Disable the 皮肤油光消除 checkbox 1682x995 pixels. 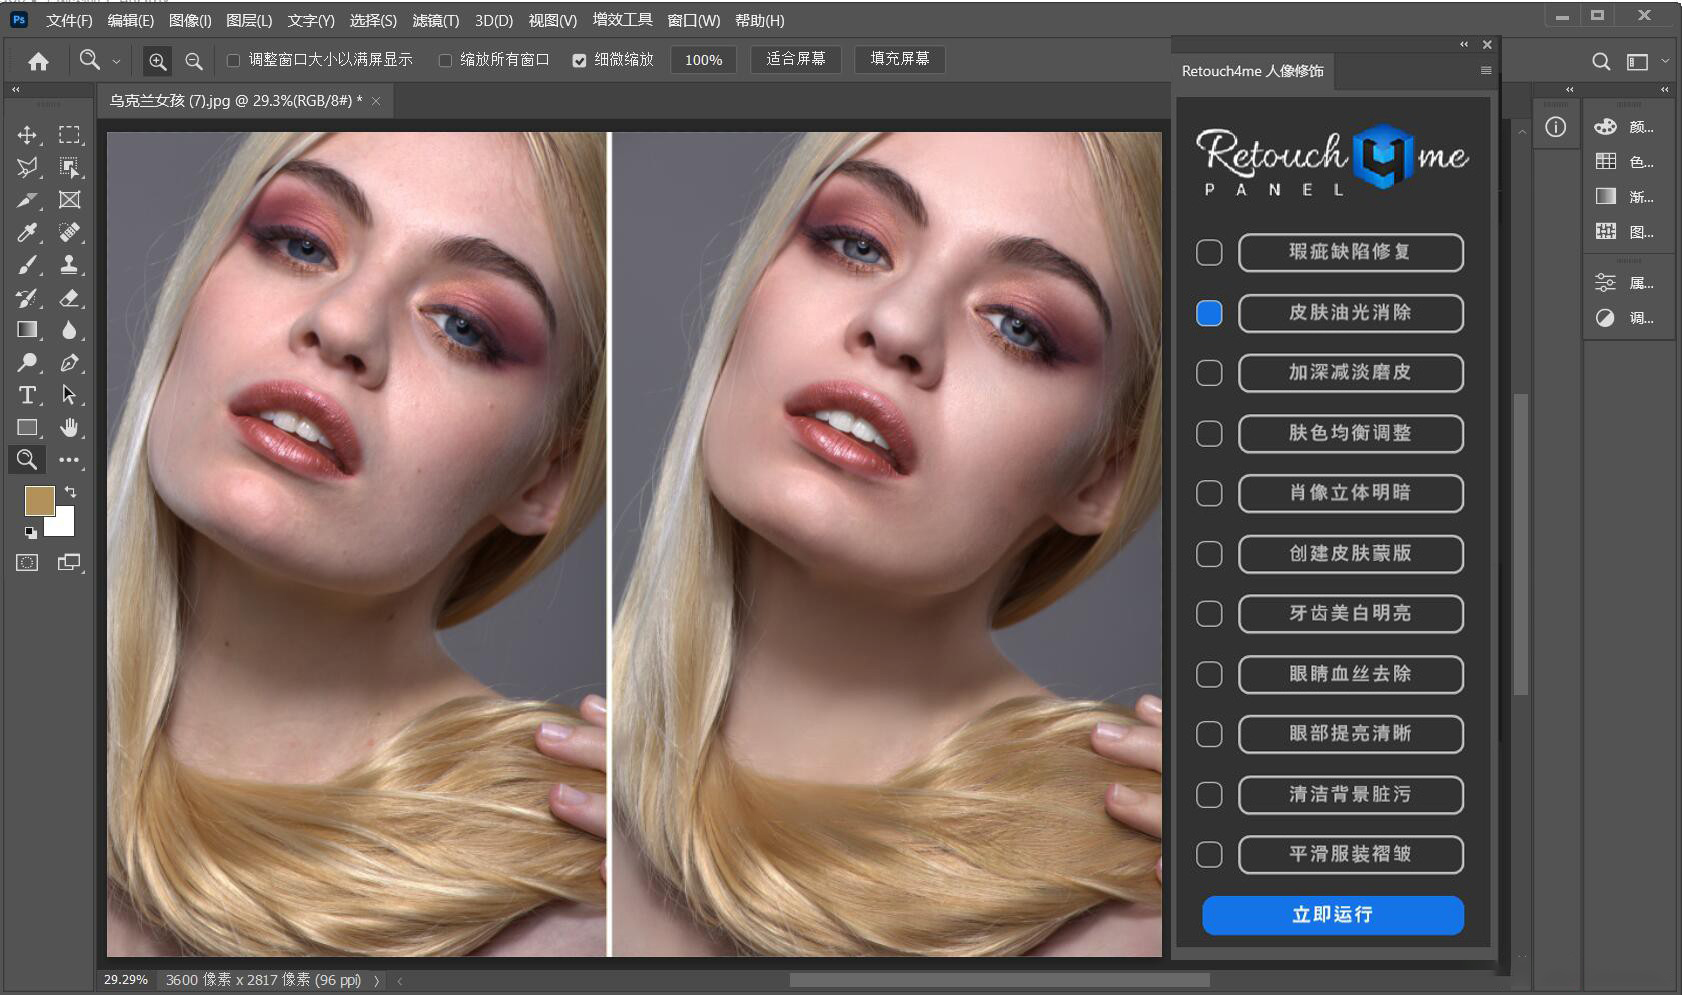pos(1209,313)
